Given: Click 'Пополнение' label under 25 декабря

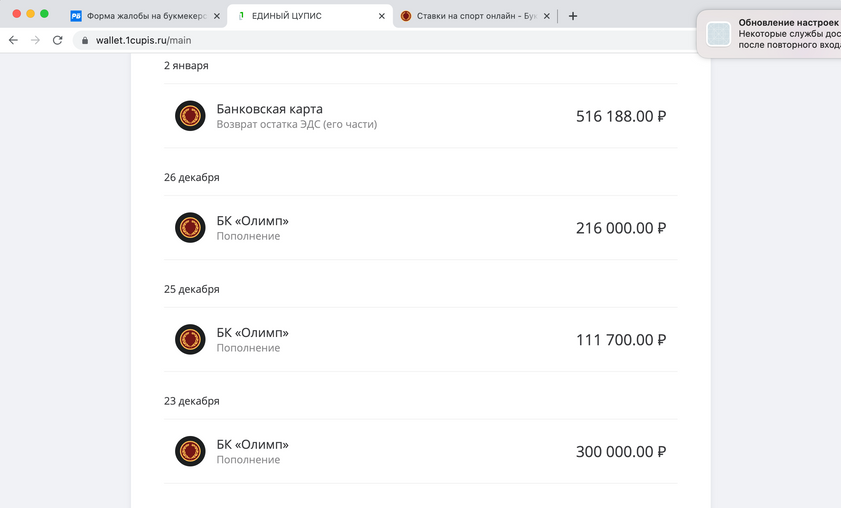Looking at the screenshot, I should coord(248,348).
